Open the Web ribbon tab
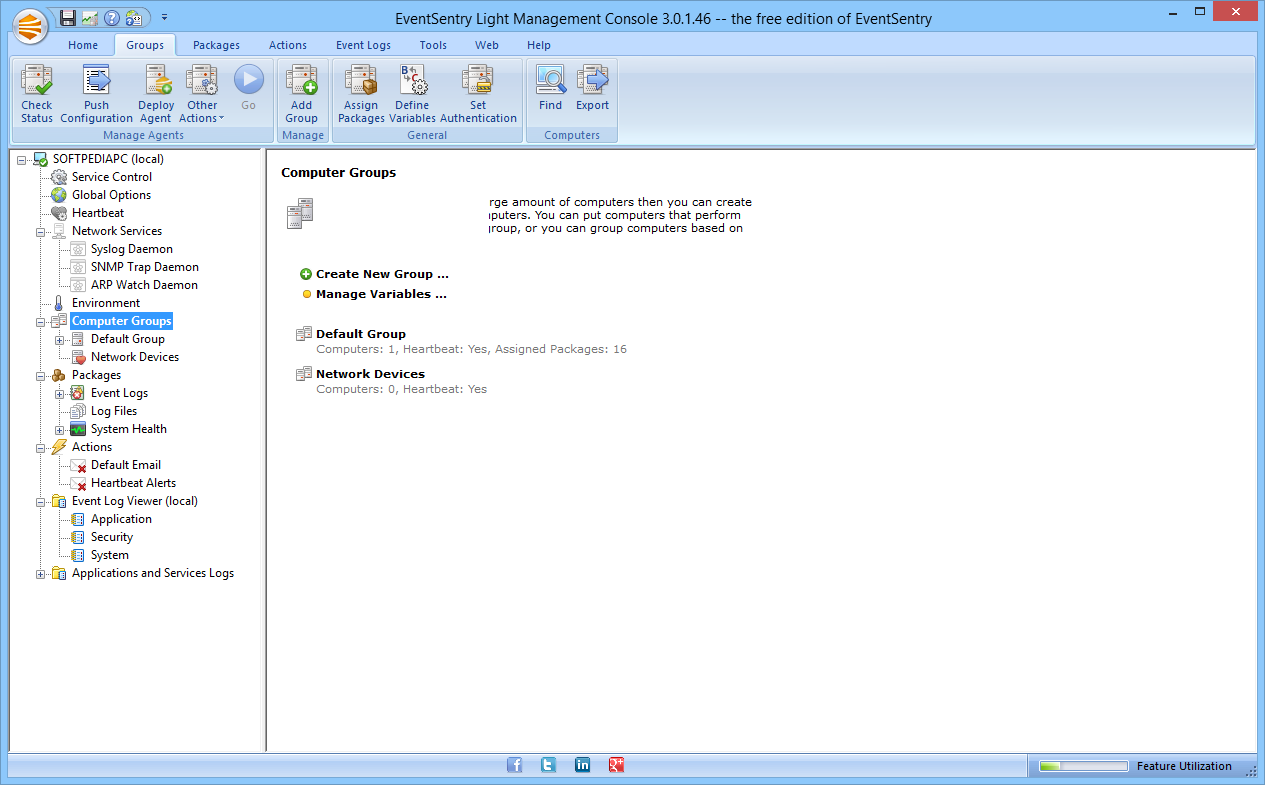The height and width of the screenshot is (785, 1265). click(x=487, y=45)
